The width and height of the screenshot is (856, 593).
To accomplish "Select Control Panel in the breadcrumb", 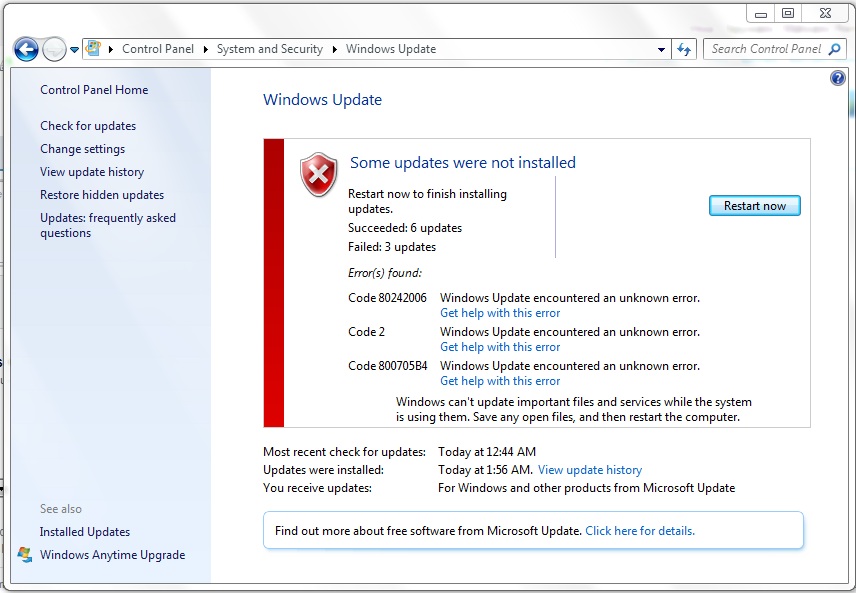I will click(158, 49).
